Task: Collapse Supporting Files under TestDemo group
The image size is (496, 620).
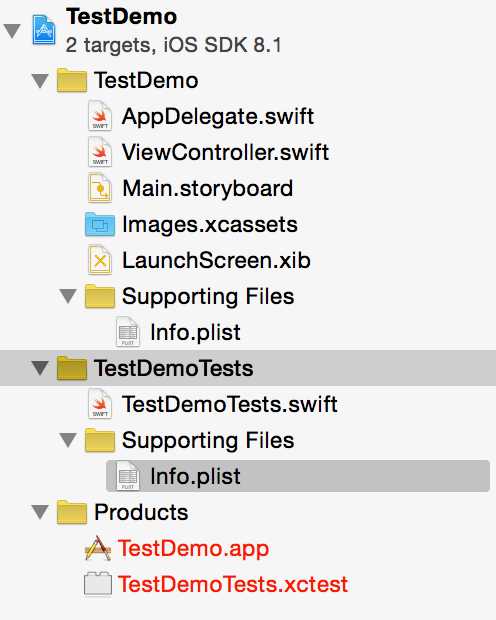Action: click(x=68, y=296)
